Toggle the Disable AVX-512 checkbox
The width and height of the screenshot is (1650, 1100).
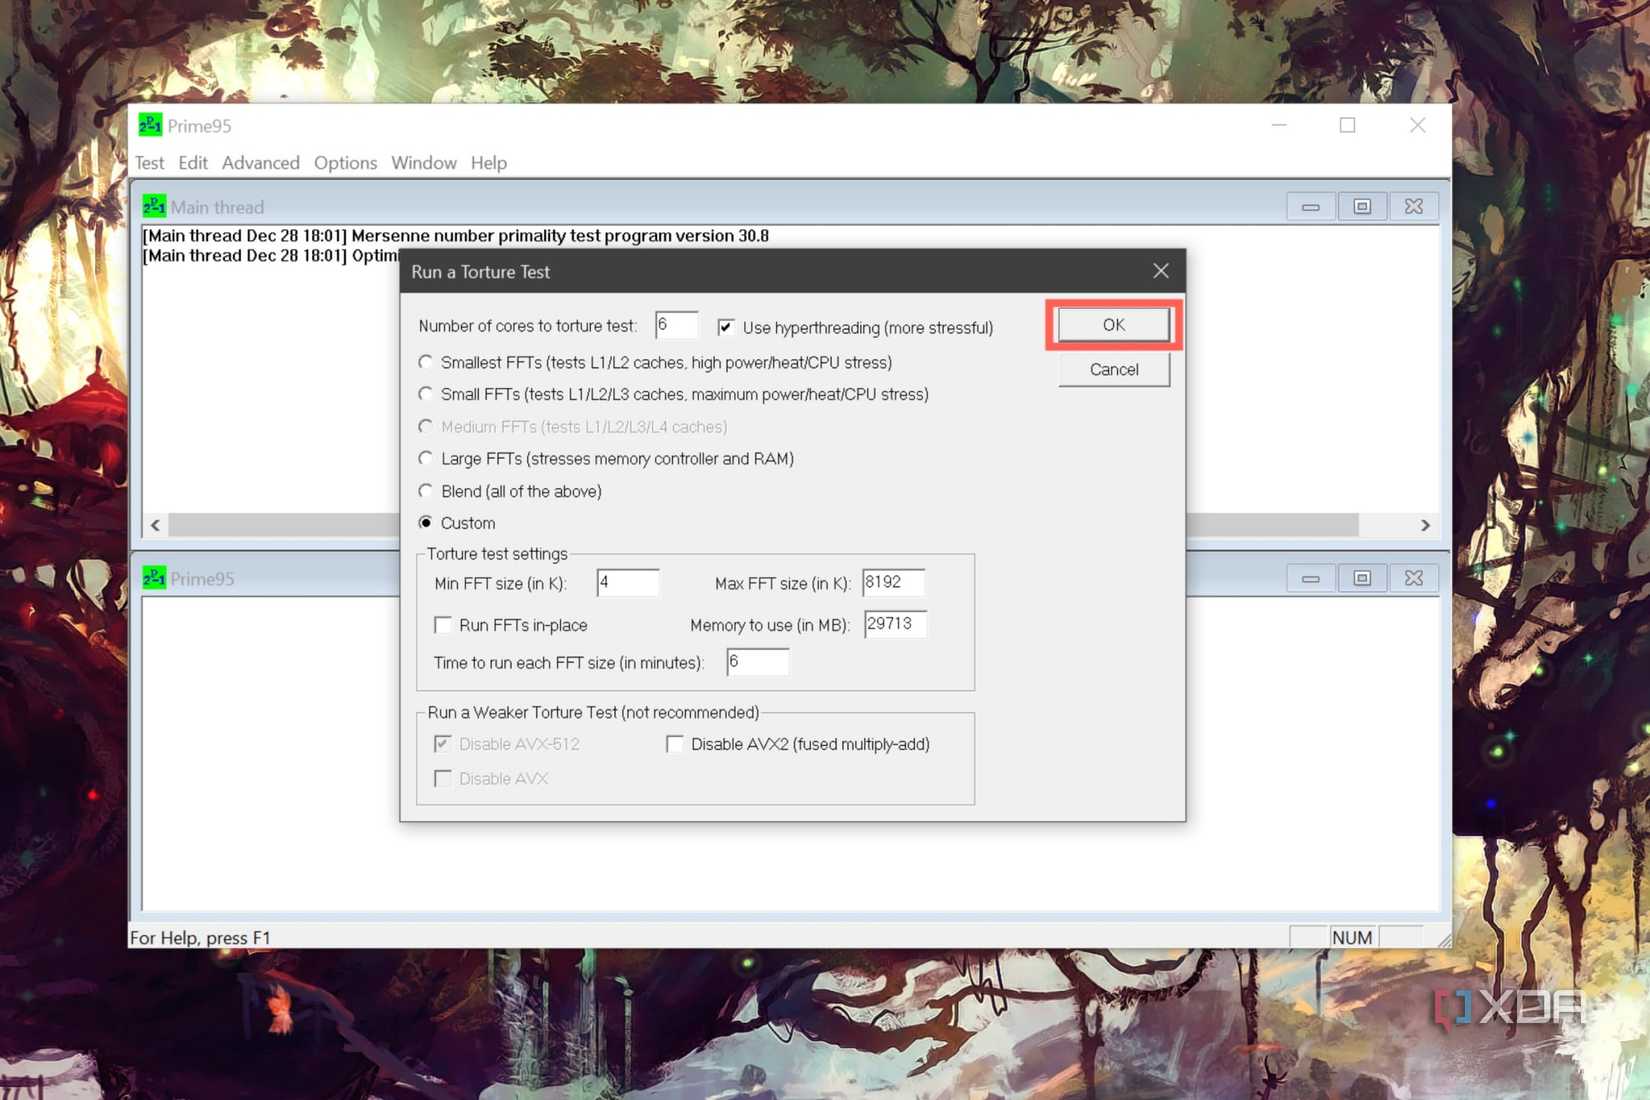pos(443,744)
